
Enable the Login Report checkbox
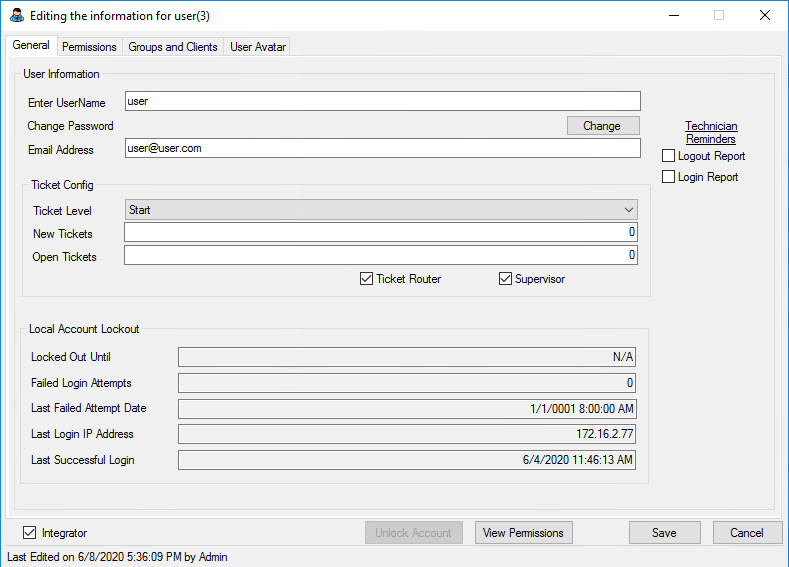pyautogui.click(x=669, y=177)
